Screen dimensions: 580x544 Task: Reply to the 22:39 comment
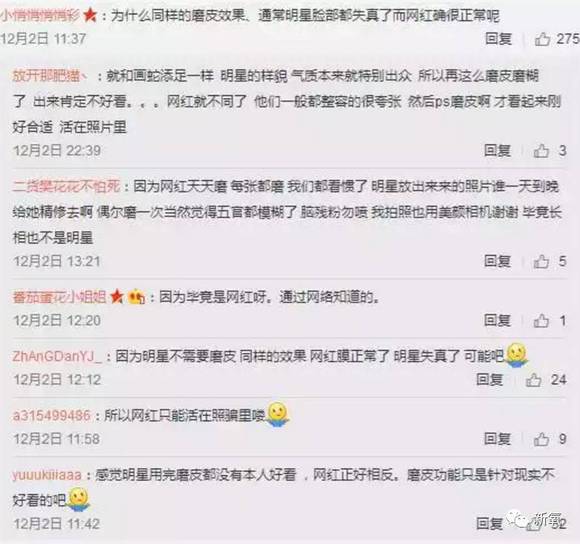coord(498,151)
